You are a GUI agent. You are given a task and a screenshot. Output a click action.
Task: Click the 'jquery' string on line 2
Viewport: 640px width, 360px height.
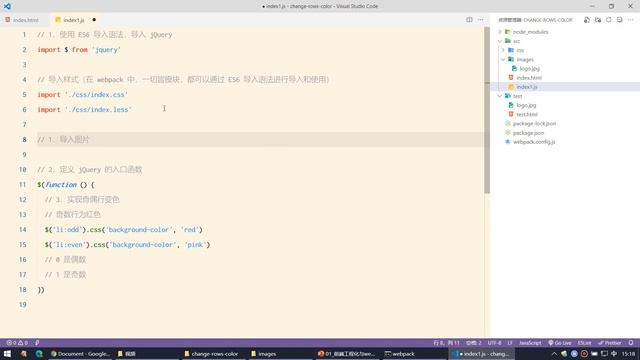pyautogui.click(x=106, y=50)
